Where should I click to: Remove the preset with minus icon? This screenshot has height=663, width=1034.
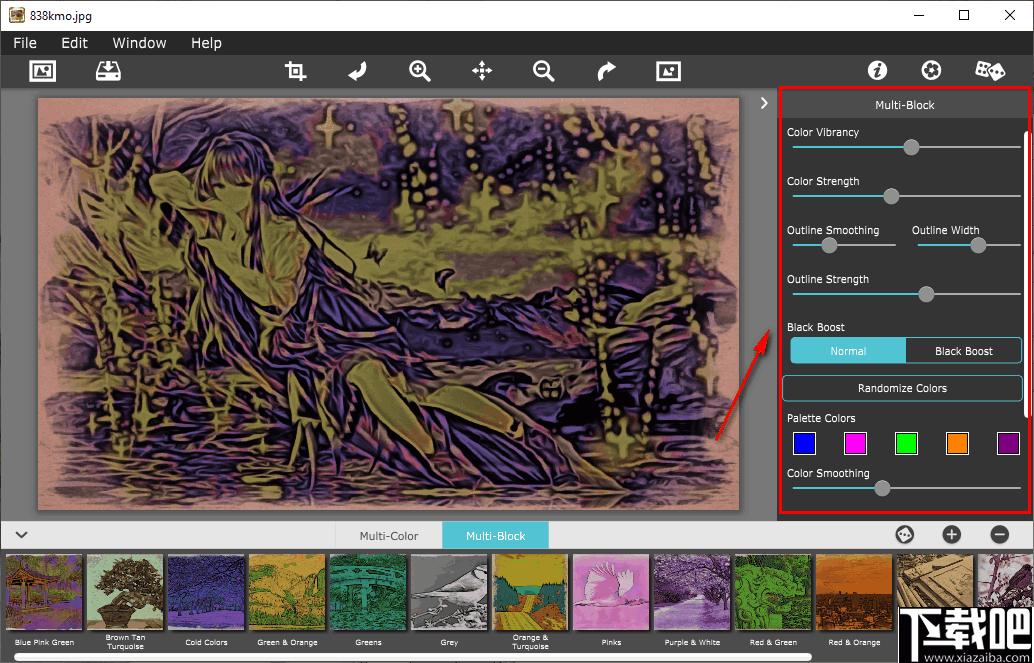coord(1000,534)
